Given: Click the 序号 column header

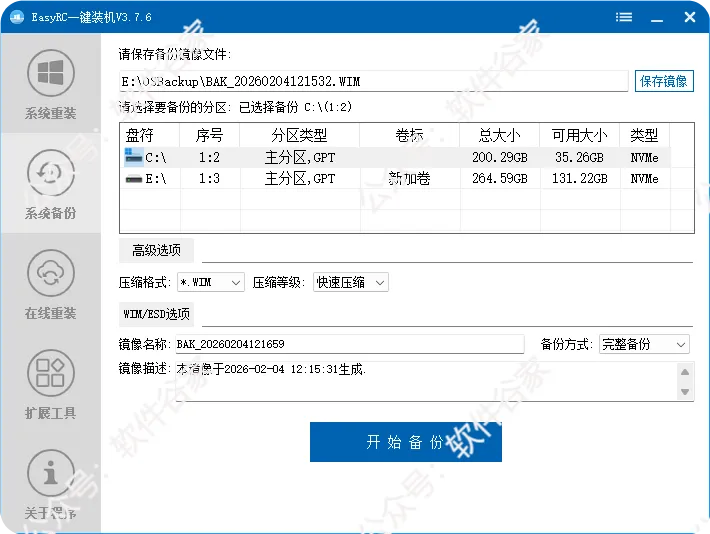Looking at the screenshot, I should tap(210, 135).
